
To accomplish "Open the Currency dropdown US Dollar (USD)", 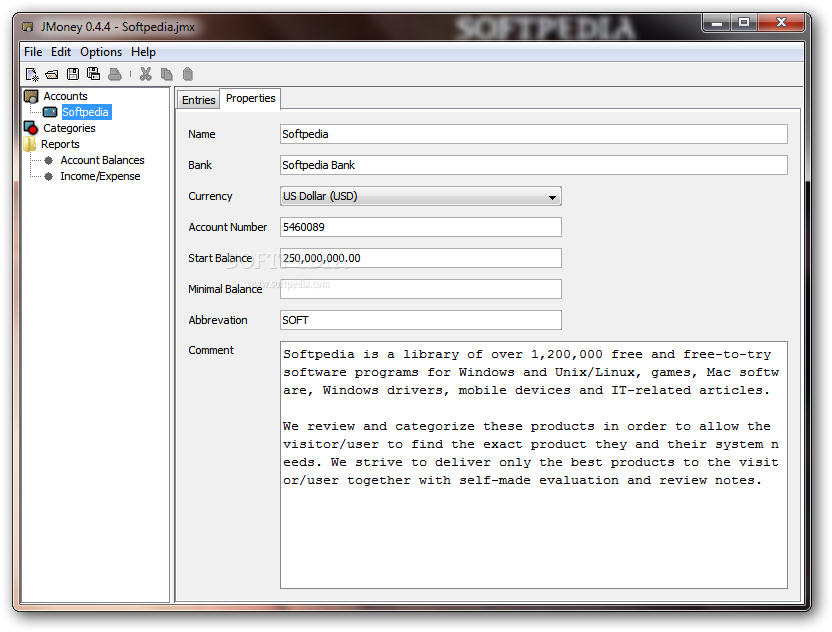I will point(420,196).
